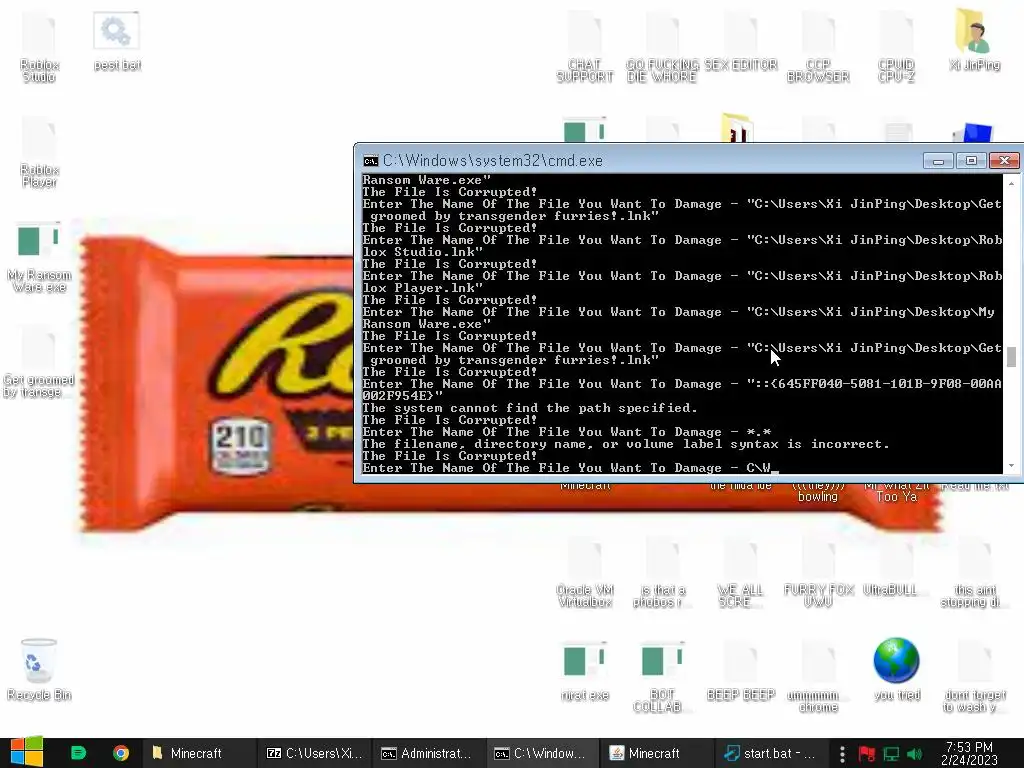The width and height of the screenshot is (1024, 768).
Task: Open cmd.exe title bar system menu icon
Action: click(371, 161)
